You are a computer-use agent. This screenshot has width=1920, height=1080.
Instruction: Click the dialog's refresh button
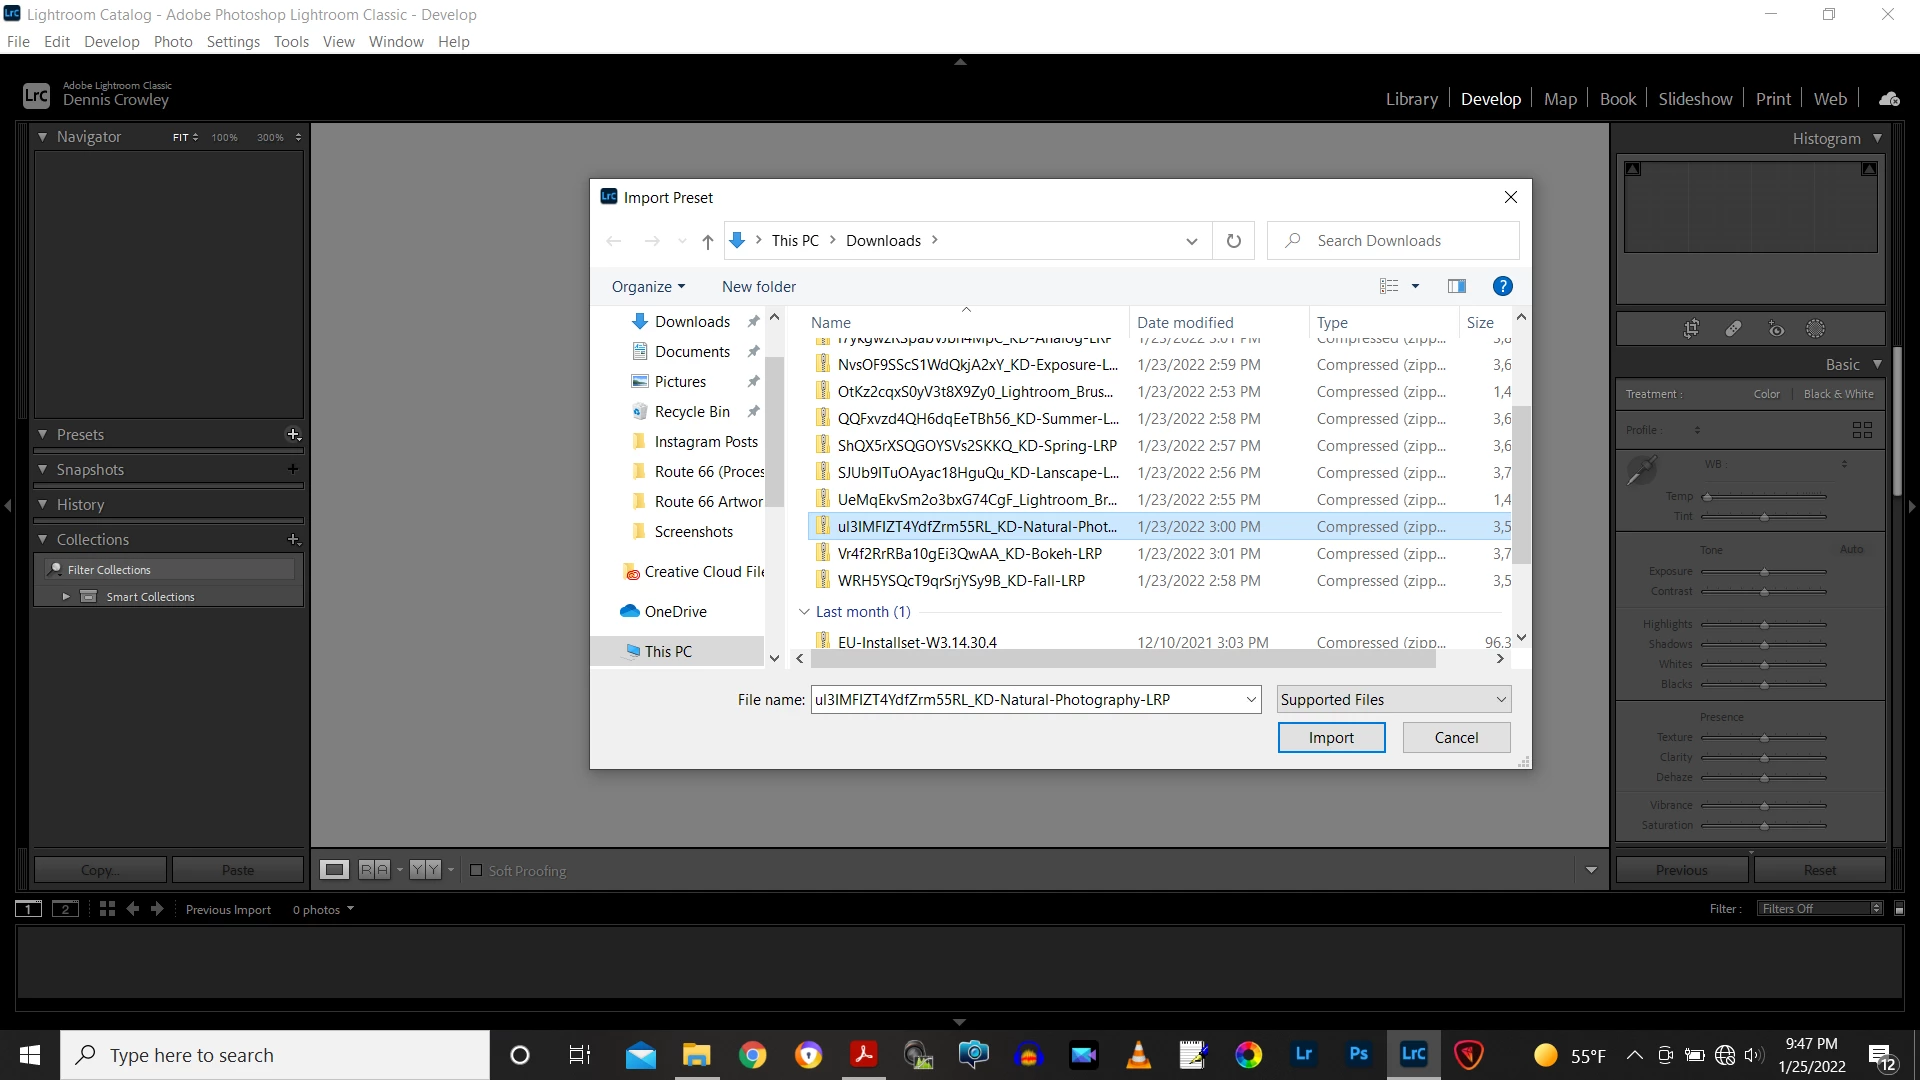(1233, 241)
